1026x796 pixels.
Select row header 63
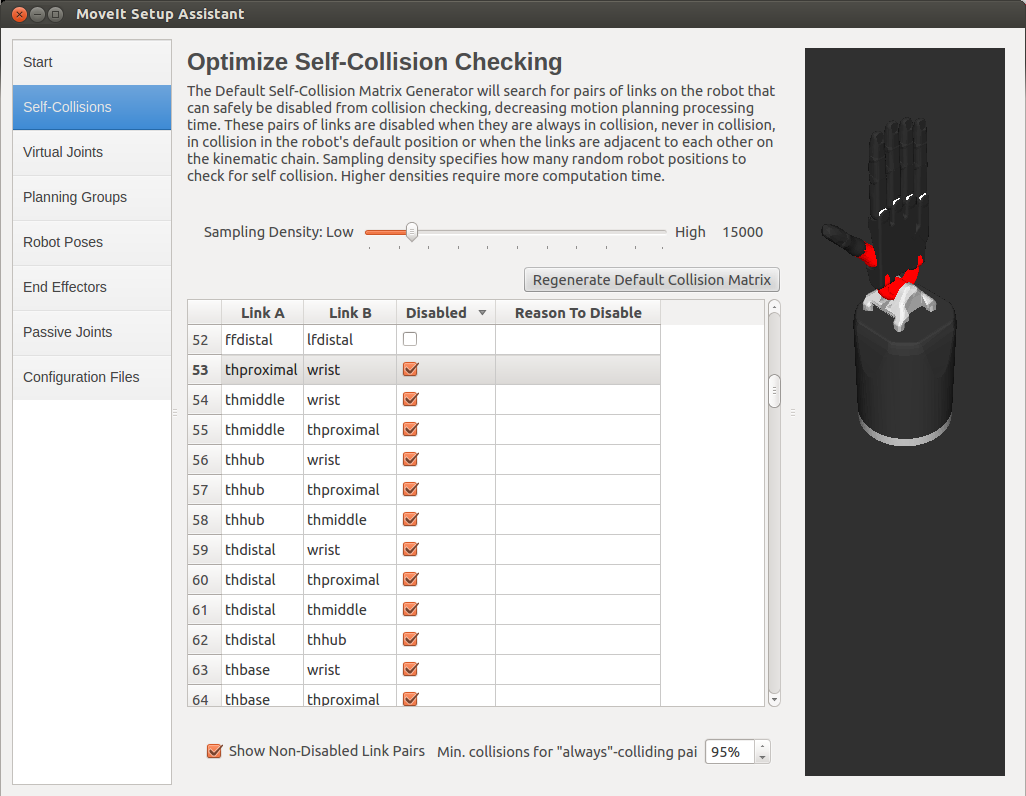point(205,670)
